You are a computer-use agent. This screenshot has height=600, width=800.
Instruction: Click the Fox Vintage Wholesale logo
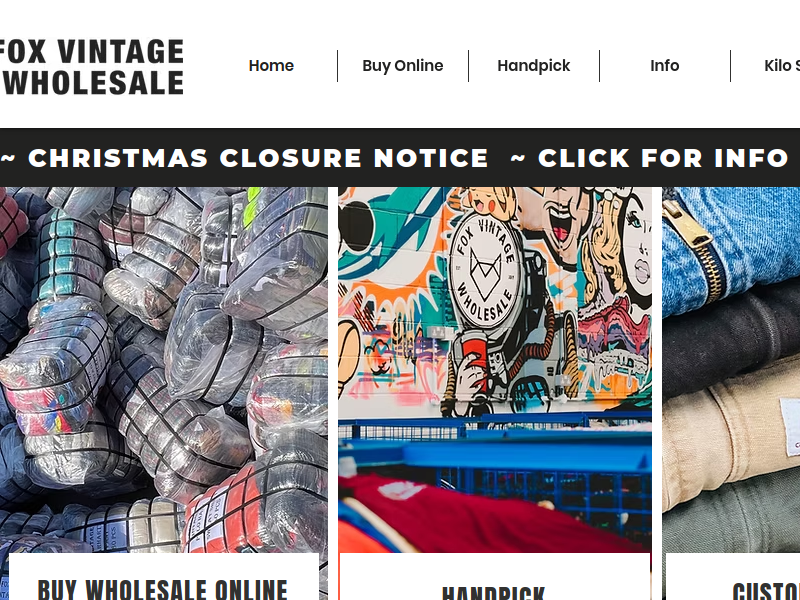tap(92, 67)
